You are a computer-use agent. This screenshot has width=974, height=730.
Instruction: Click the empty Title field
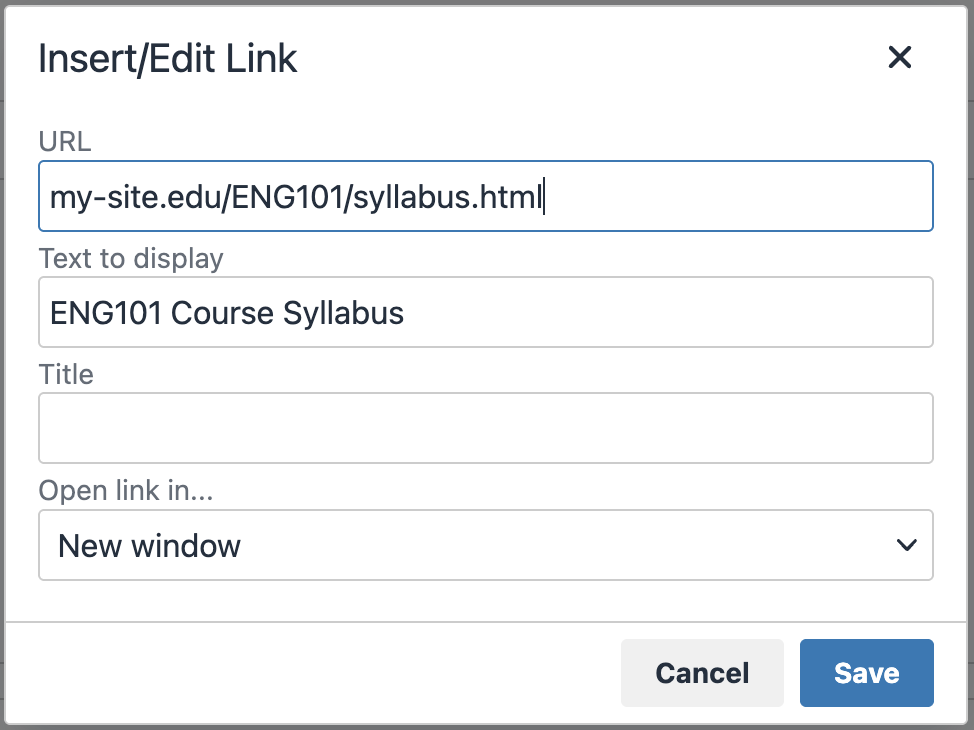coord(485,428)
